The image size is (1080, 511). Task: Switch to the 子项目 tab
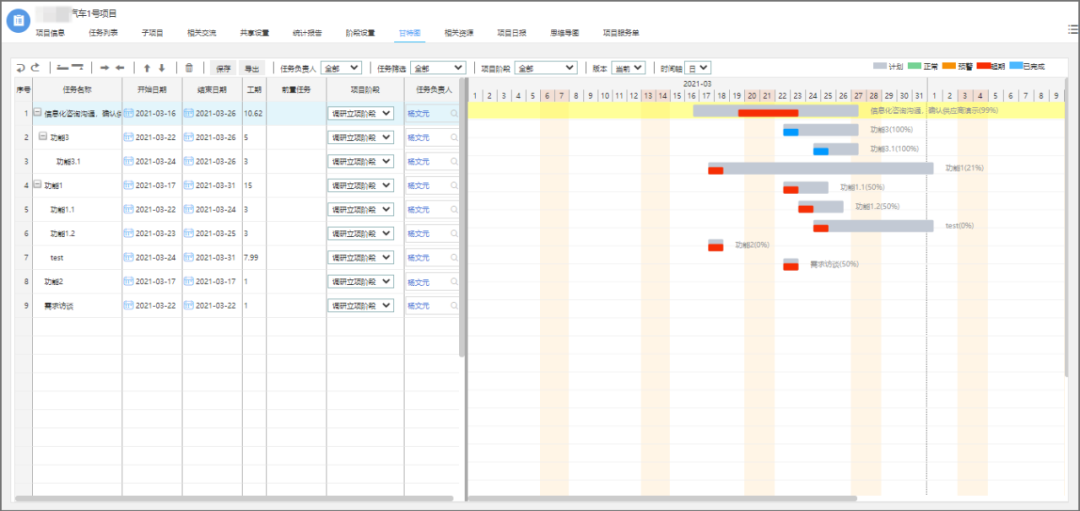(x=152, y=32)
